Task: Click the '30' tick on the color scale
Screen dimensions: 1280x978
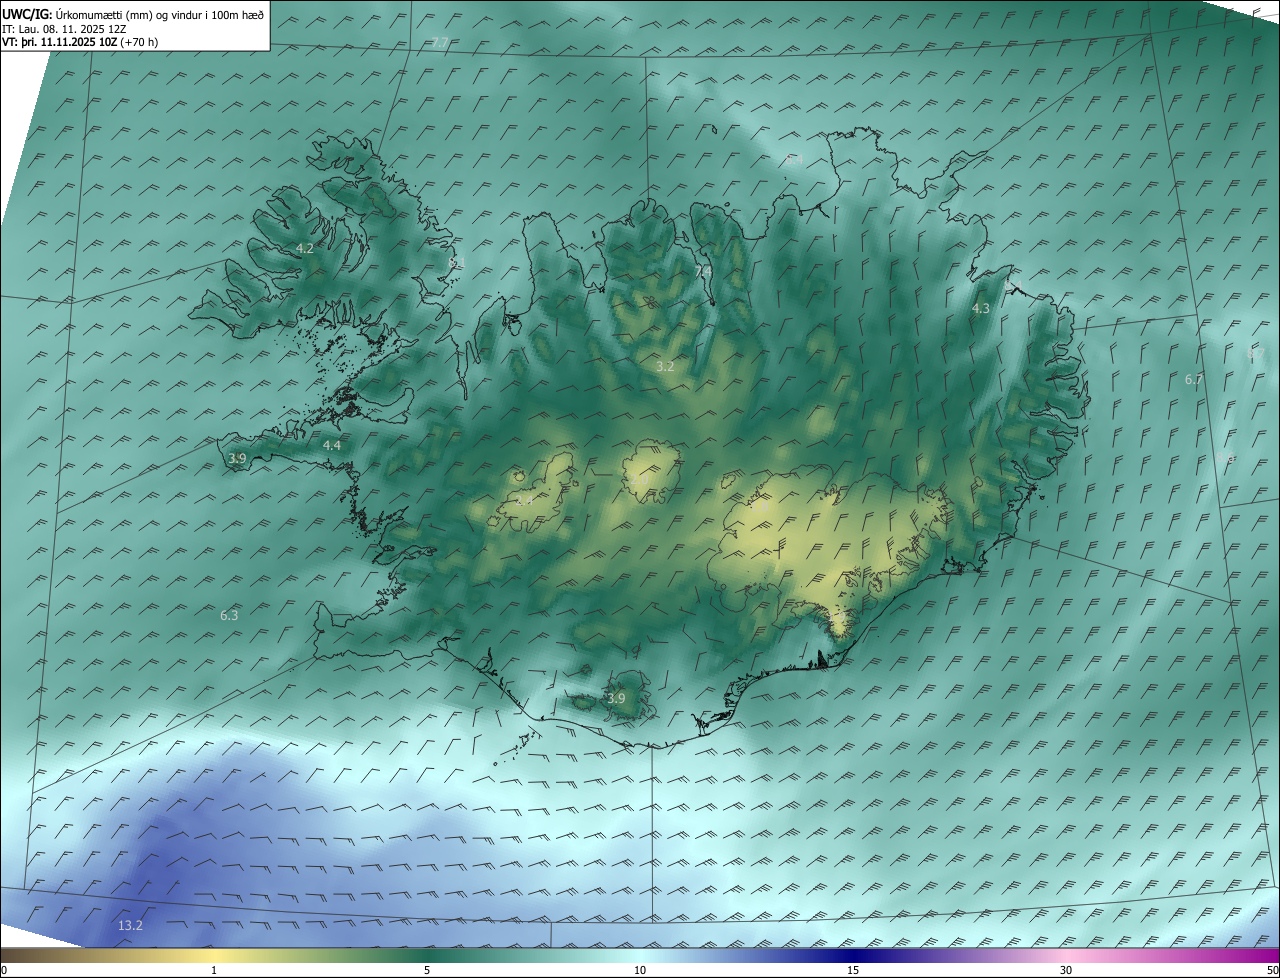Action: click(1066, 970)
